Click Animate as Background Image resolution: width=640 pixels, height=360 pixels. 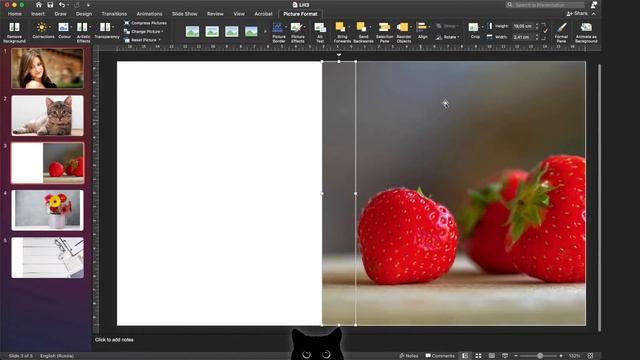[x=586, y=32]
